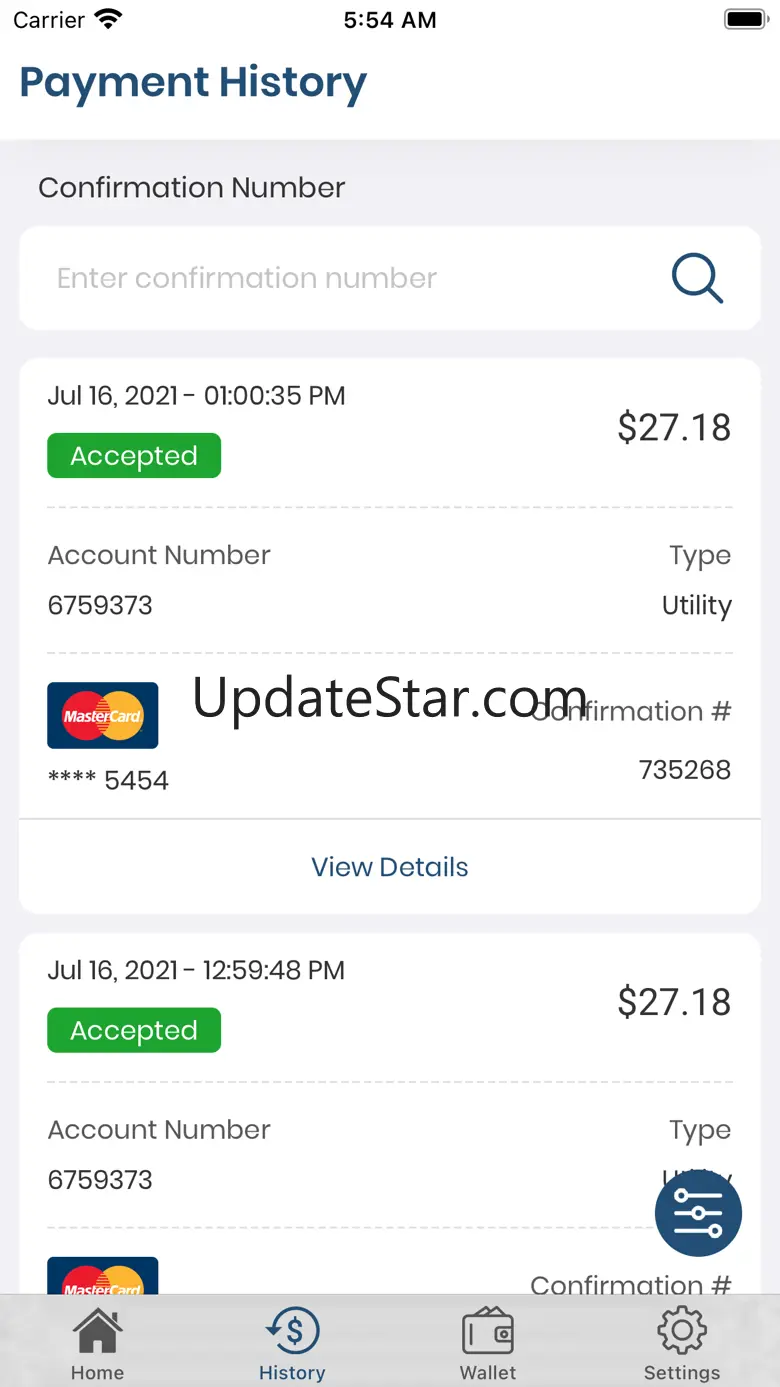Image resolution: width=780 pixels, height=1387 pixels.
Task: Click the $27.18 amount on second payment
Action: click(x=674, y=1002)
